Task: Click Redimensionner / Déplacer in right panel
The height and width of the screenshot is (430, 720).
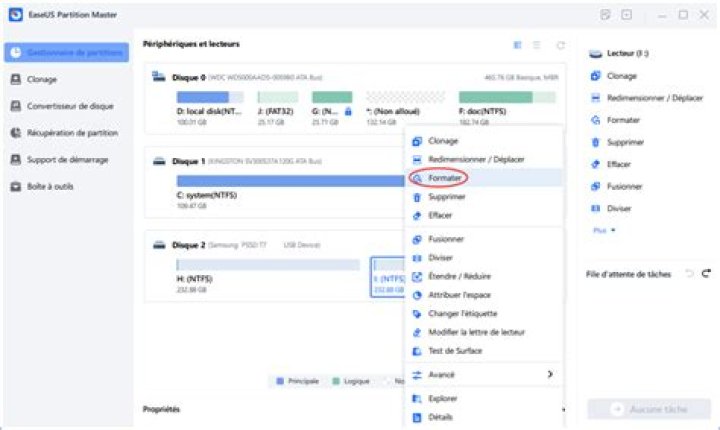Action: pyautogui.click(x=647, y=98)
